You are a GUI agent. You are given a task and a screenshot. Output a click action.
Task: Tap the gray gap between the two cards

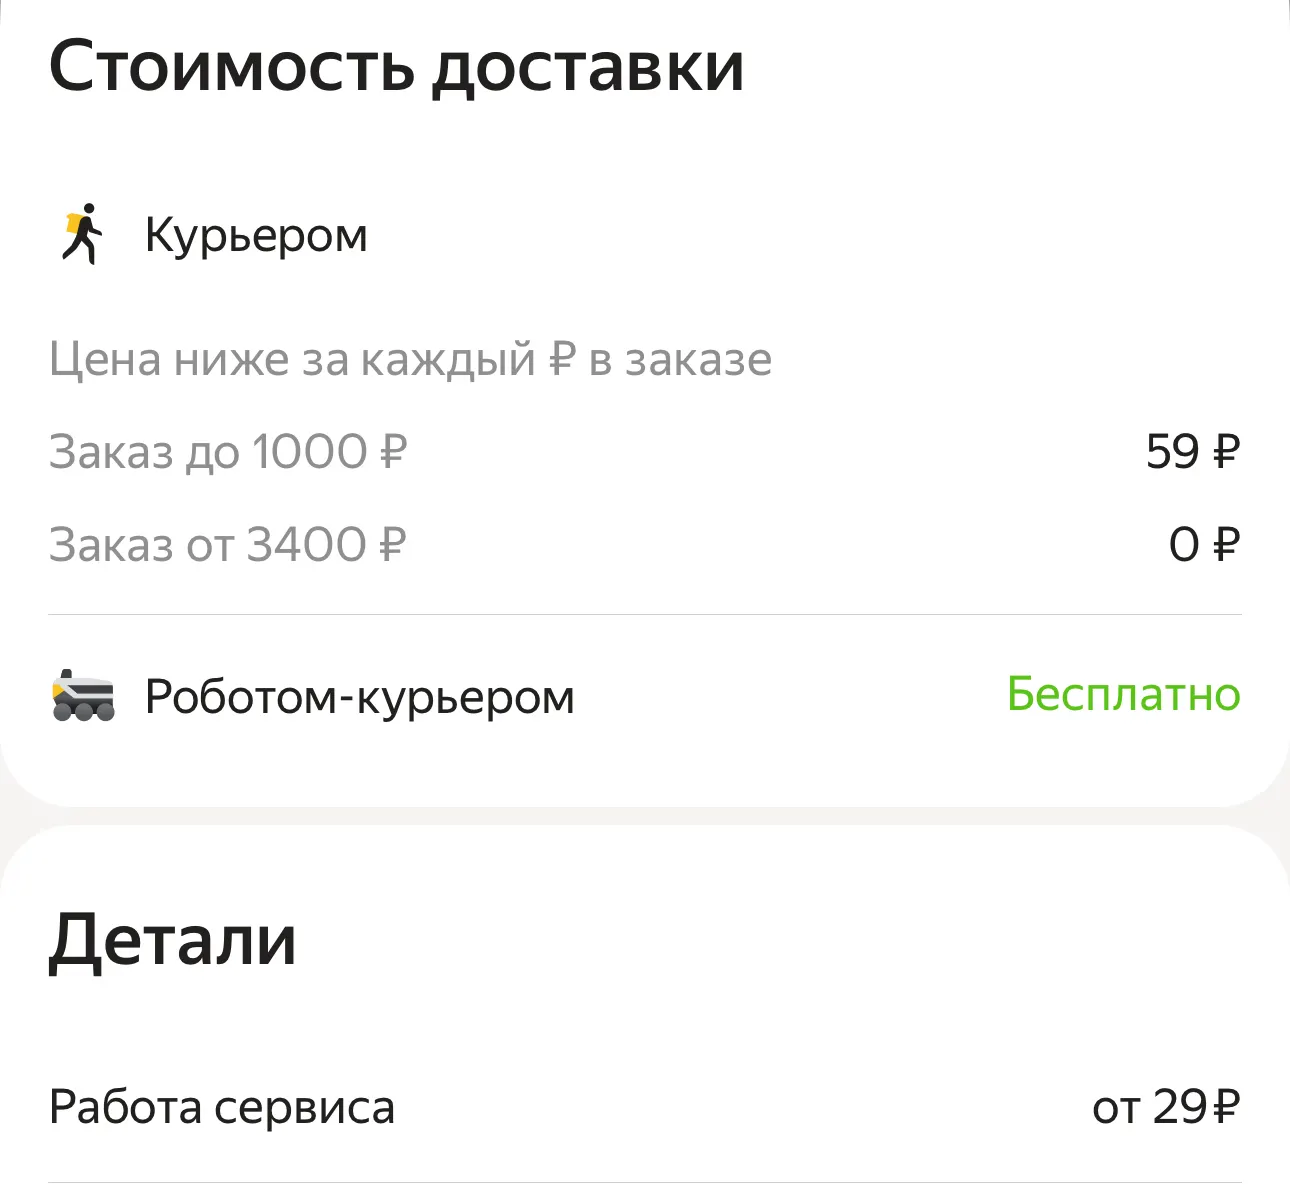coord(645,816)
